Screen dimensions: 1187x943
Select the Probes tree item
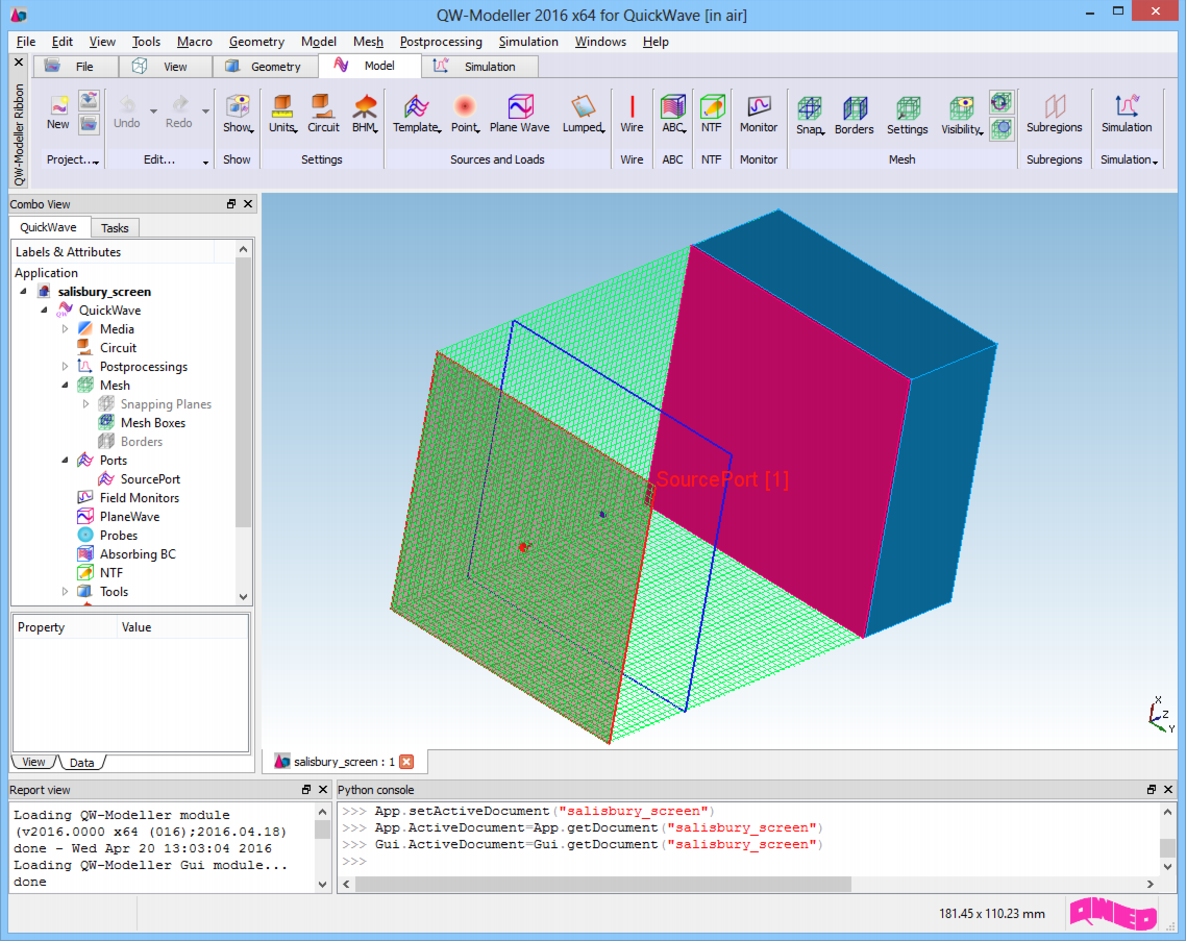[x=118, y=535]
